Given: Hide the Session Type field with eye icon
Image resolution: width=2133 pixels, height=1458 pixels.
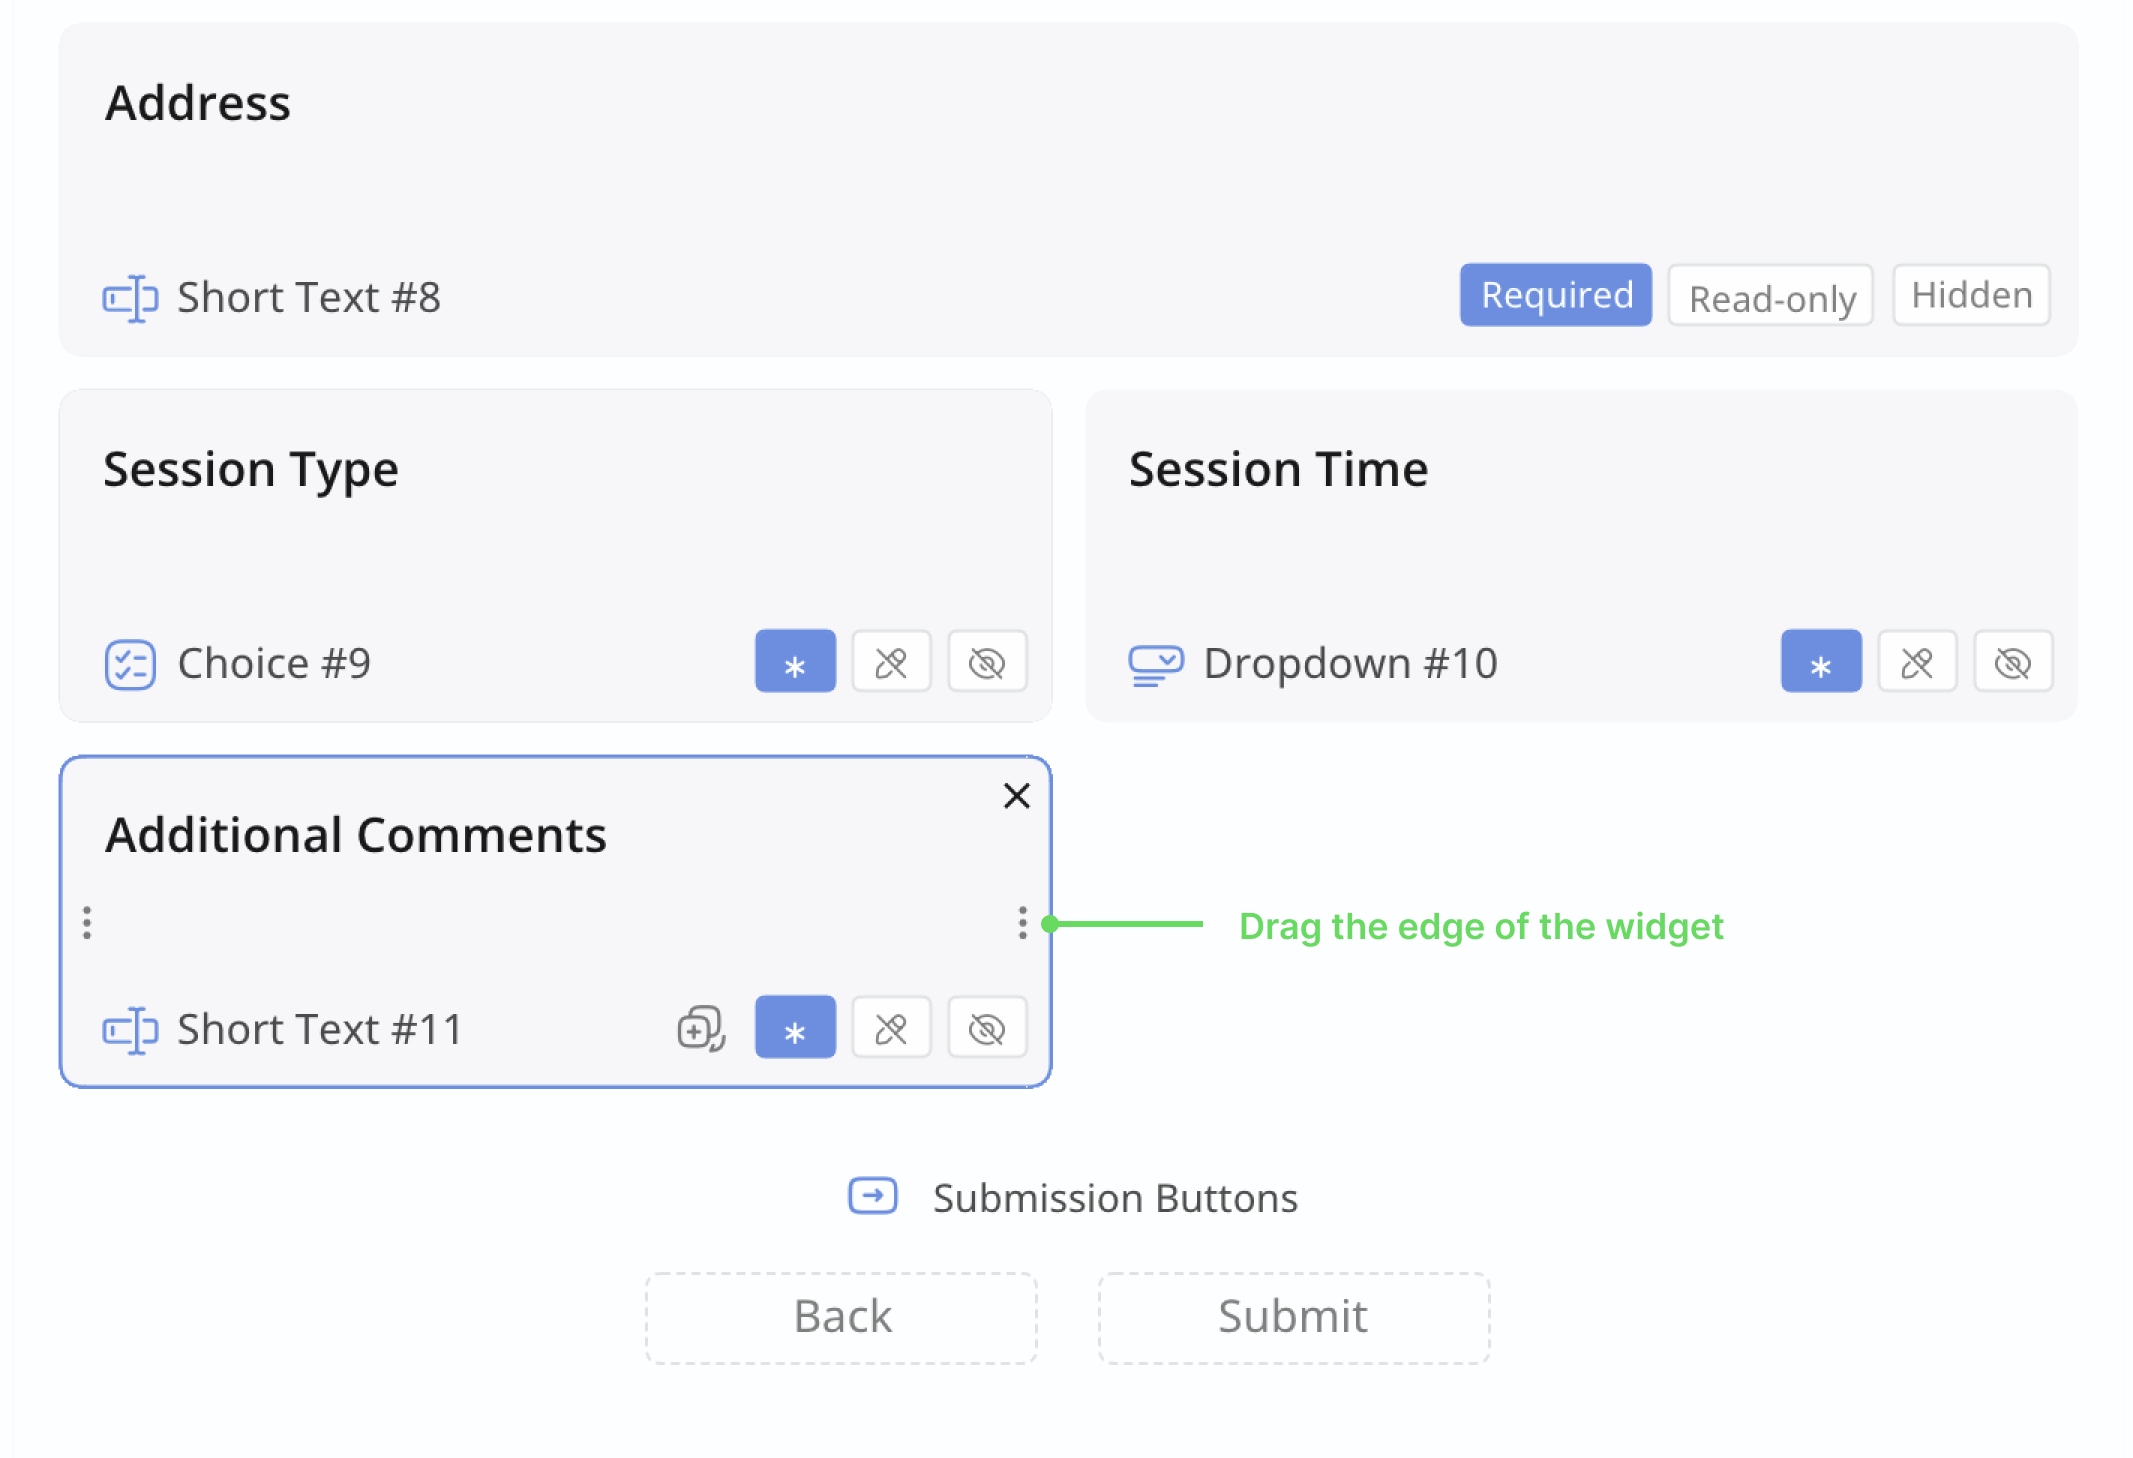Looking at the screenshot, I should pos(987,661).
